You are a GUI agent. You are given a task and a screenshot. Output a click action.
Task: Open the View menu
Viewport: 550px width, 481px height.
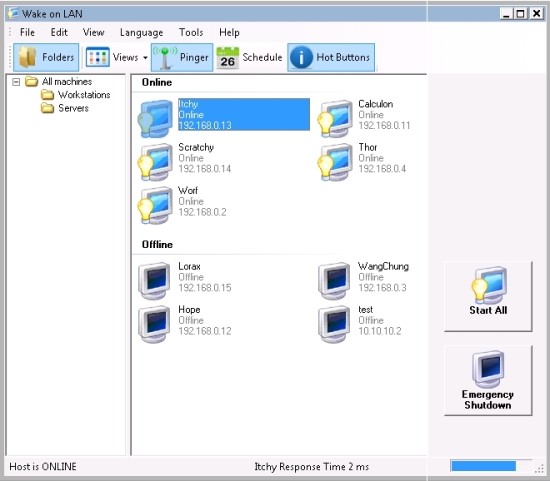click(93, 32)
